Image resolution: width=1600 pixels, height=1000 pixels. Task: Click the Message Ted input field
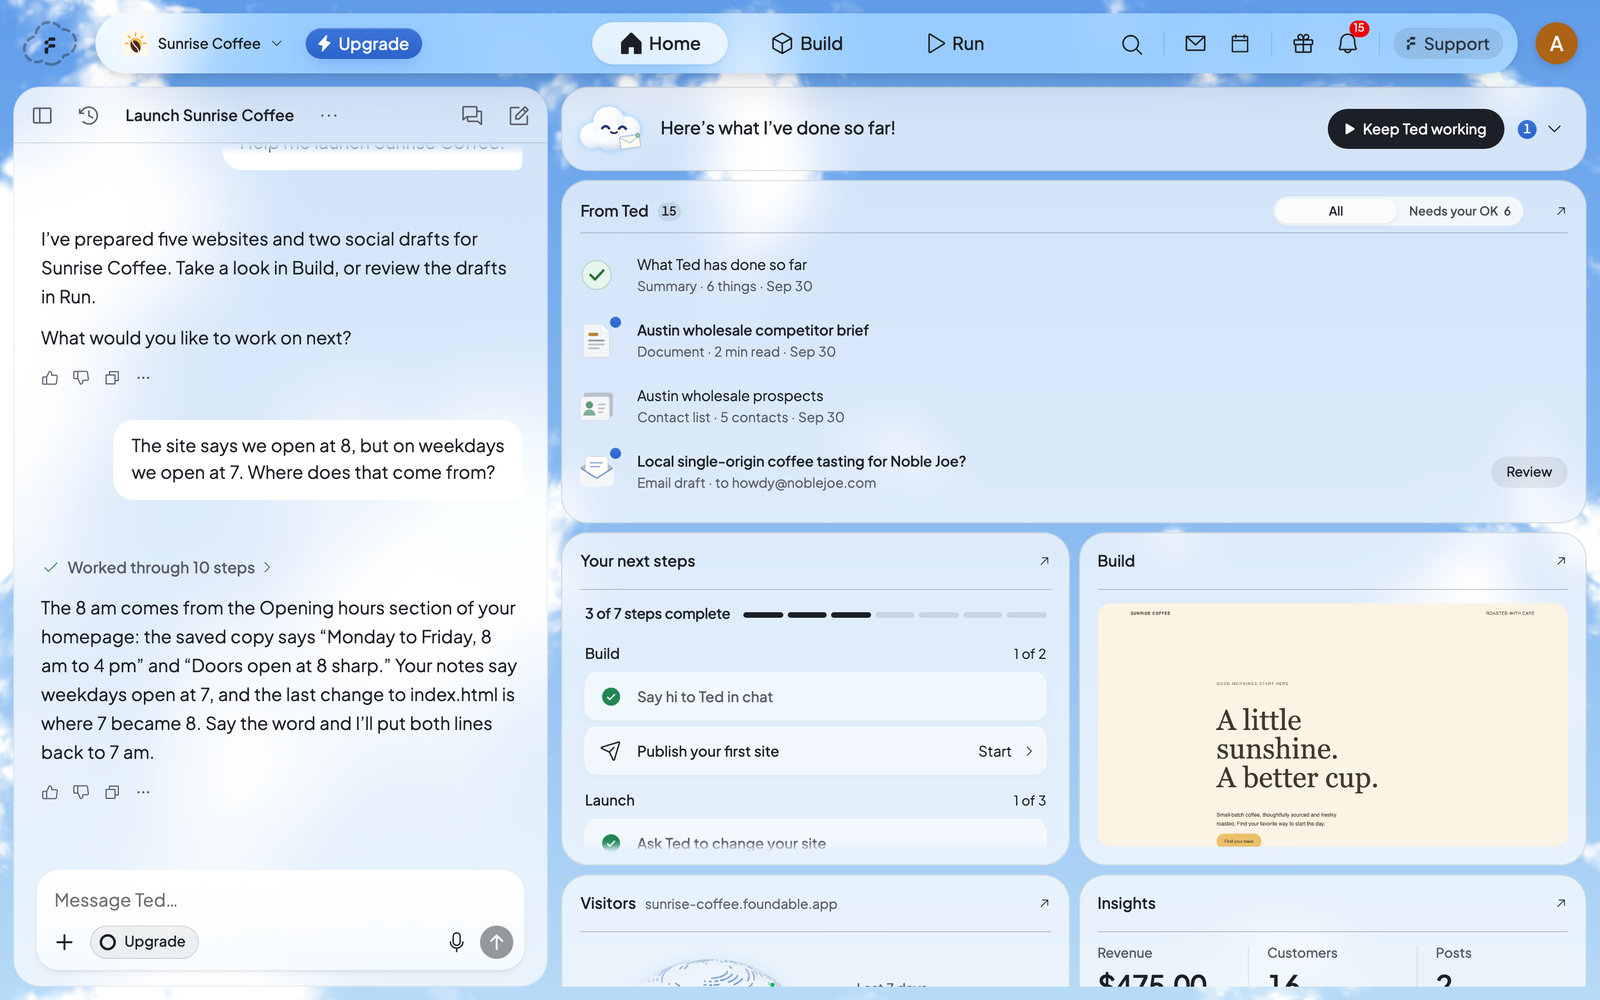[280, 900]
